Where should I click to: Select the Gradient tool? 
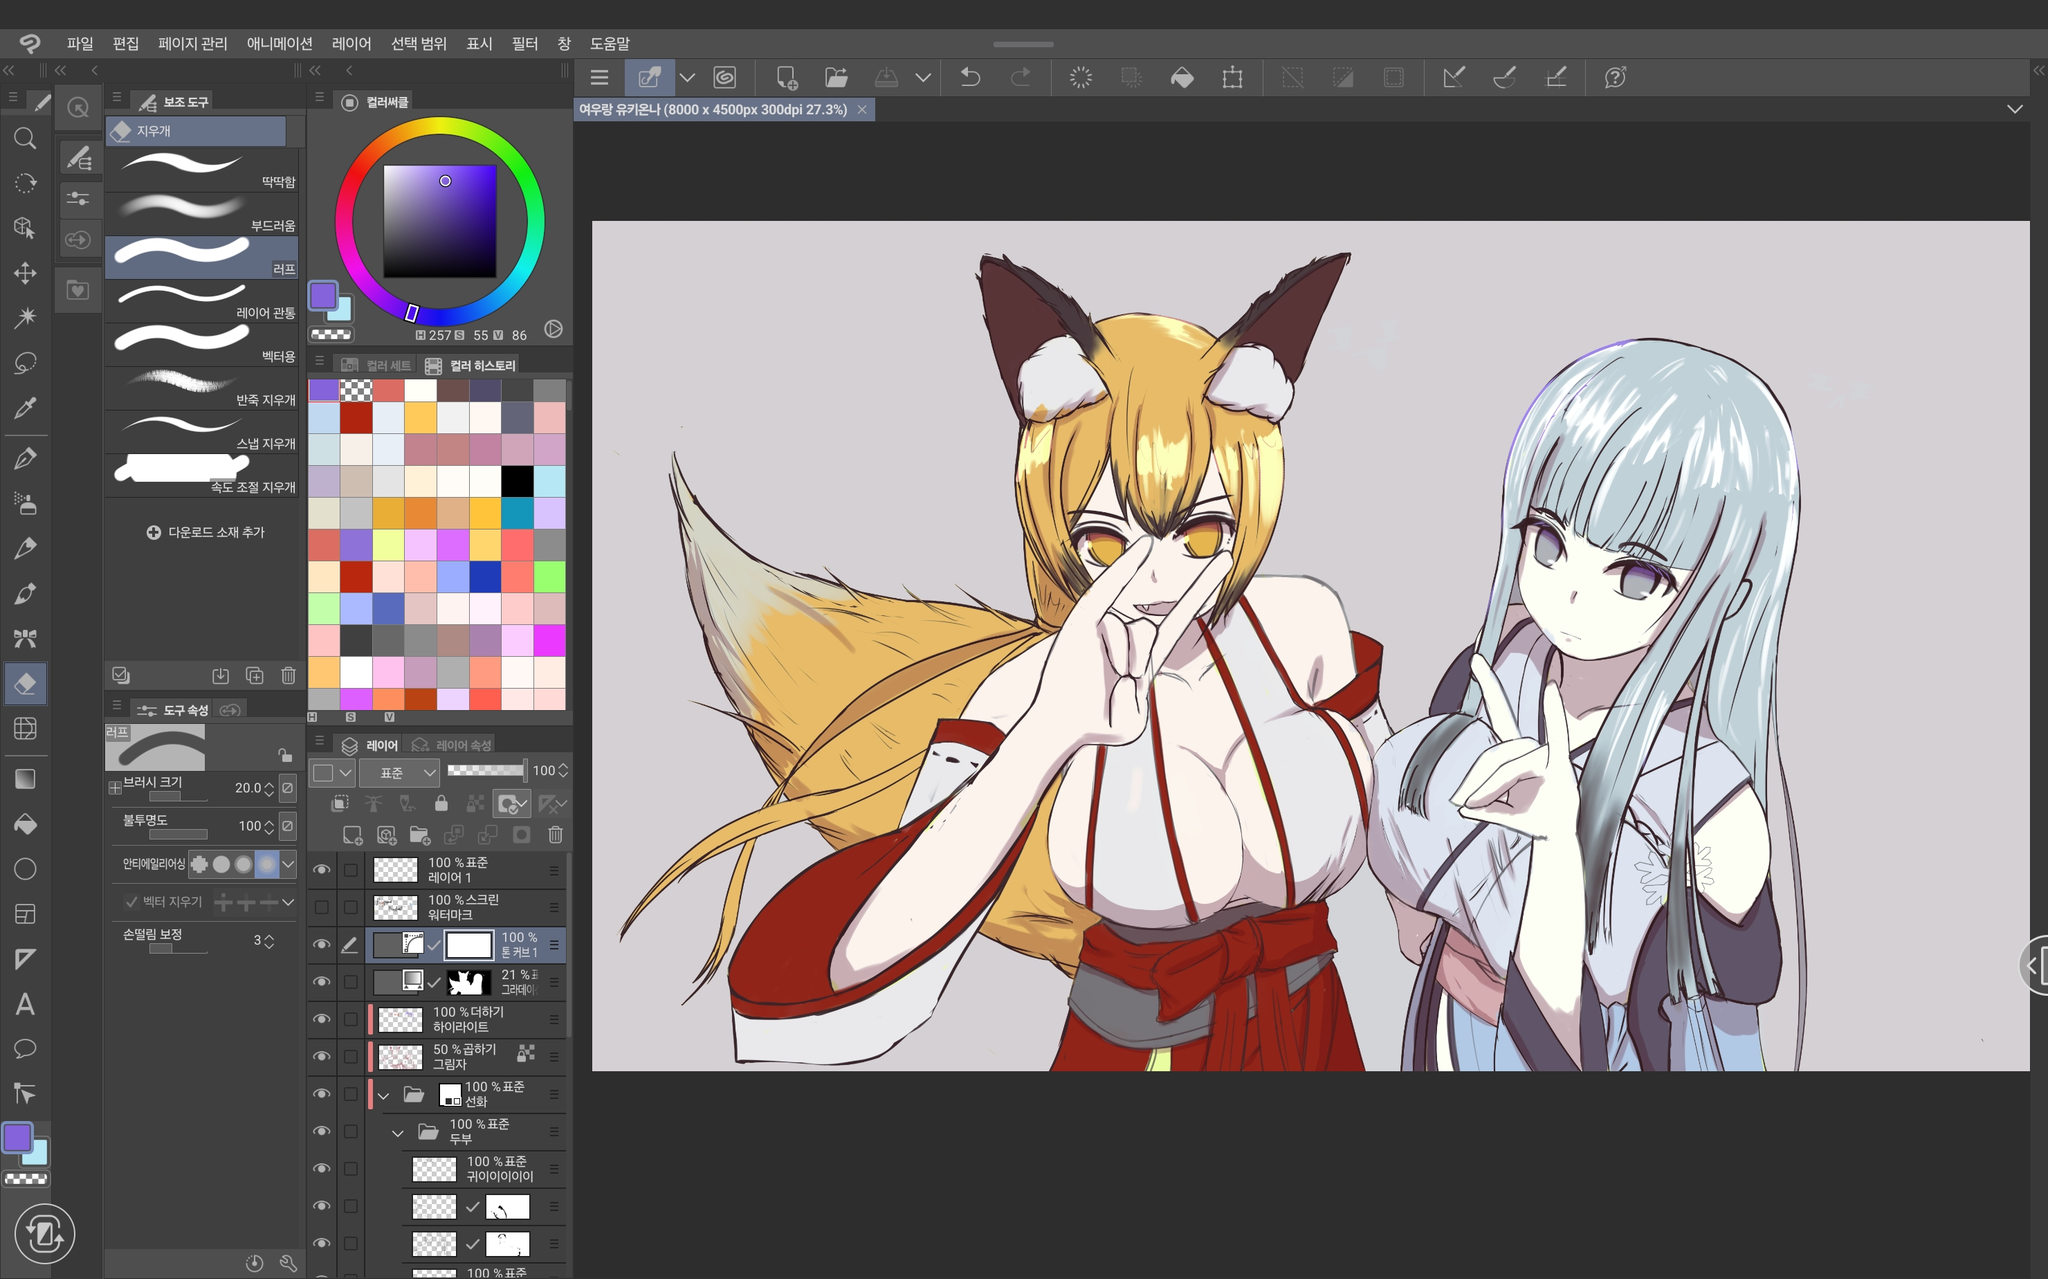point(25,779)
